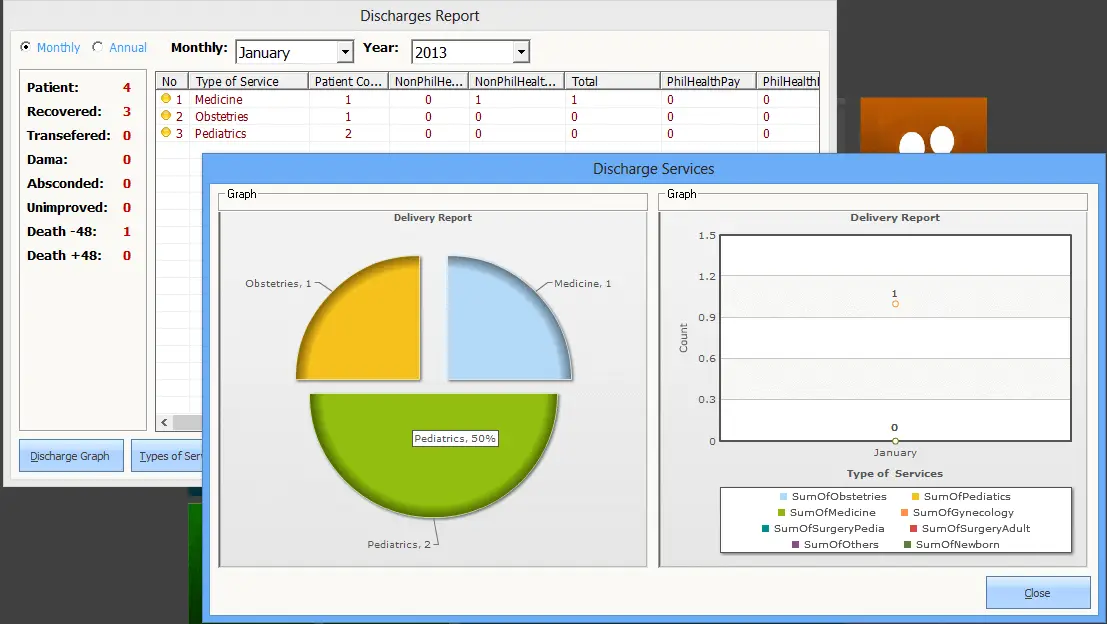Screen dimensions: 1107x624
Task: Open the Monthly dropdown showing January
Action: (345, 52)
